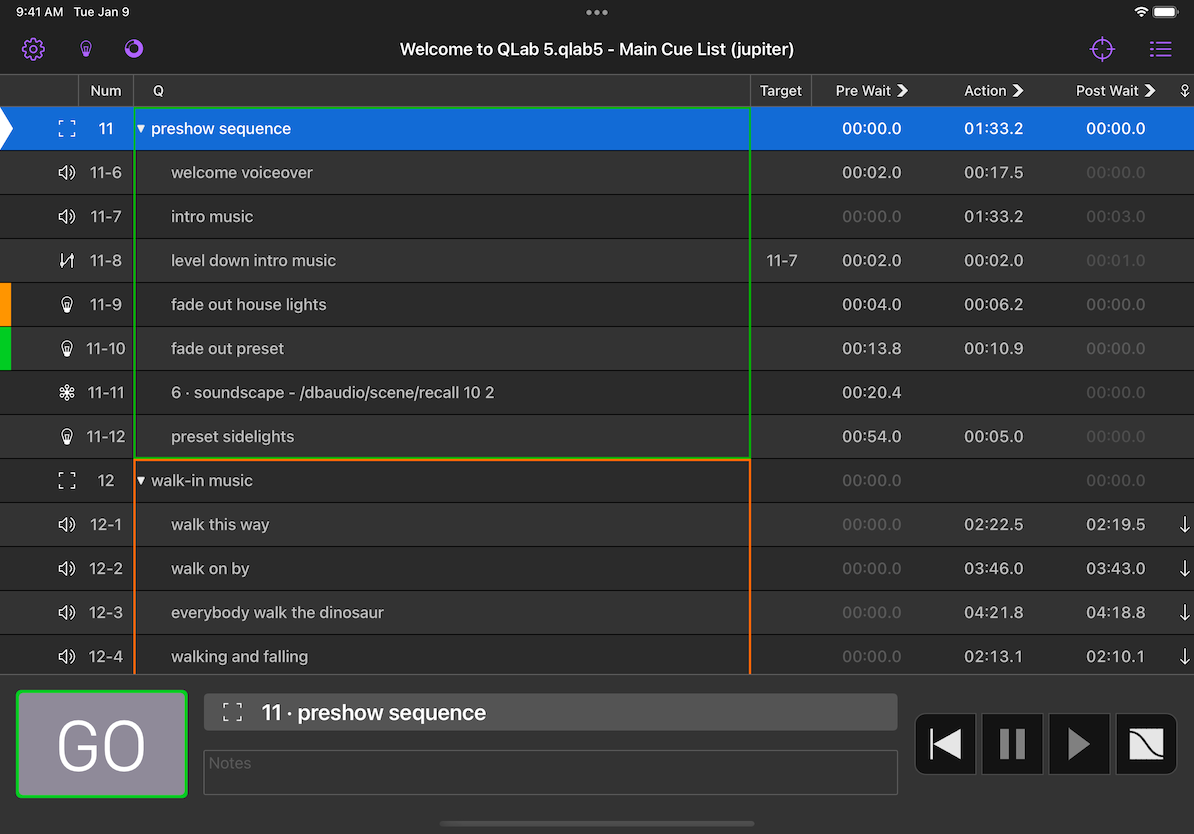
Task: Toggle auto-continue arrow on 'walk on by'
Action: click(1184, 568)
